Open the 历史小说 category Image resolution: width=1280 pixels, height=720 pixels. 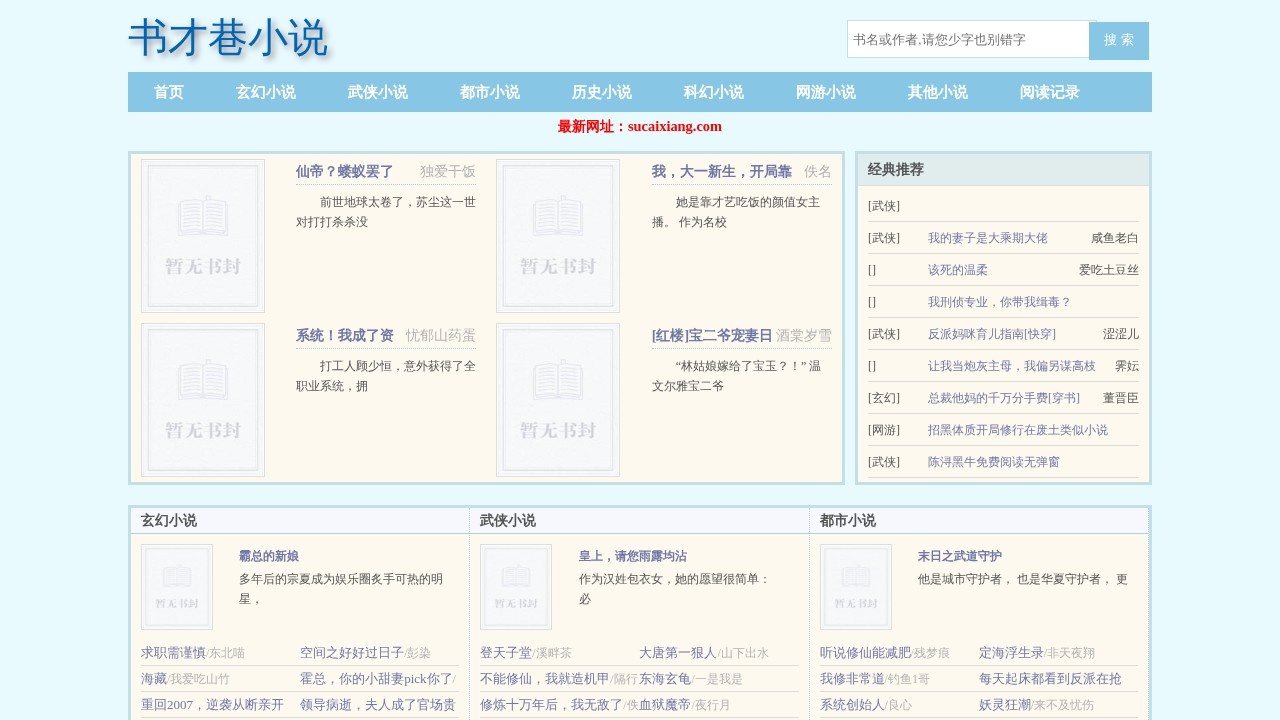pyautogui.click(x=601, y=92)
